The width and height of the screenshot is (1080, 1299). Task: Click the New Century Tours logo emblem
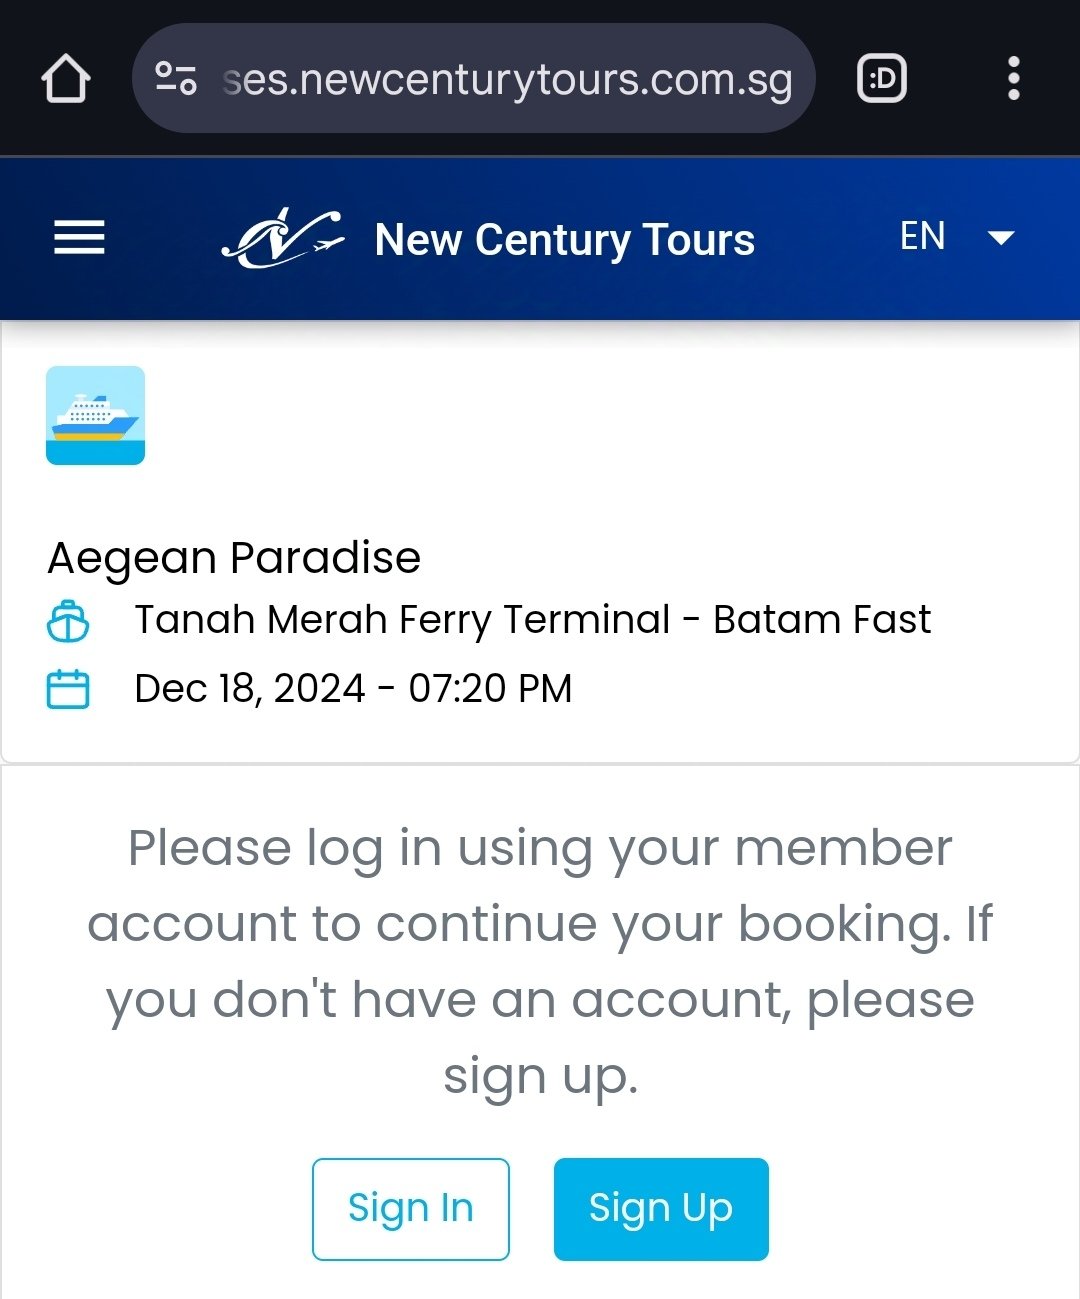pyautogui.click(x=282, y=239)
